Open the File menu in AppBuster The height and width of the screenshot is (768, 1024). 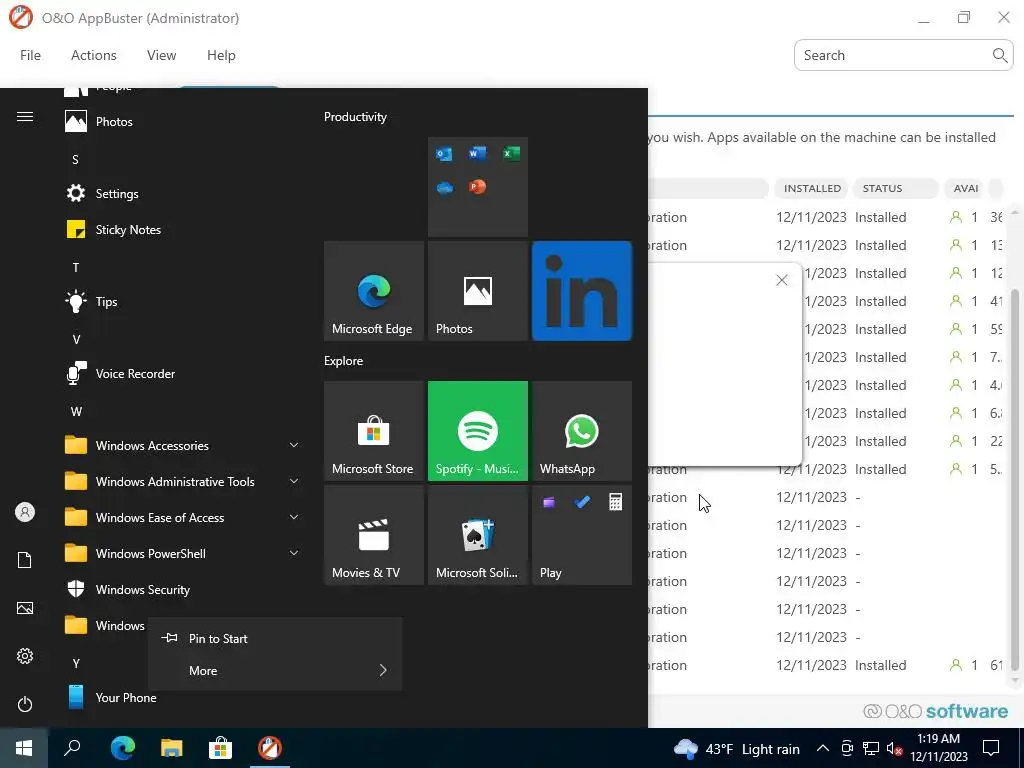(30, 56)
